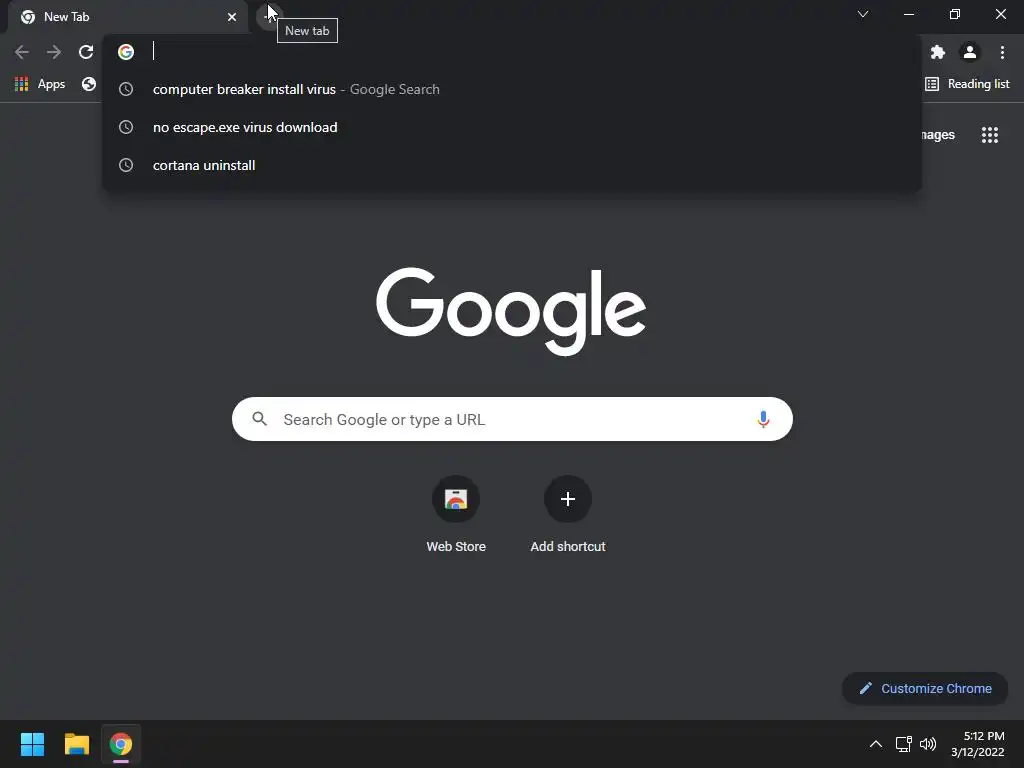Expand the tab search chevron

(x=863, y=14)
